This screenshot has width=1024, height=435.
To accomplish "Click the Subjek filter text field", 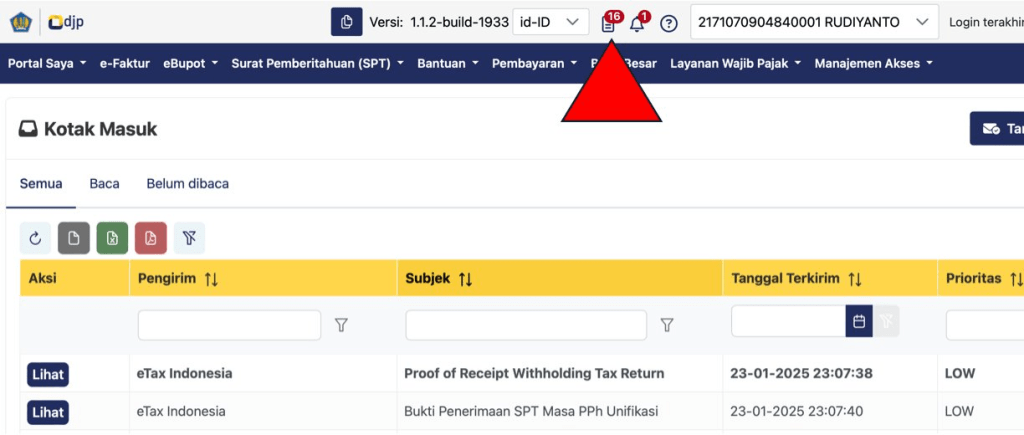I will pos(526,325).
